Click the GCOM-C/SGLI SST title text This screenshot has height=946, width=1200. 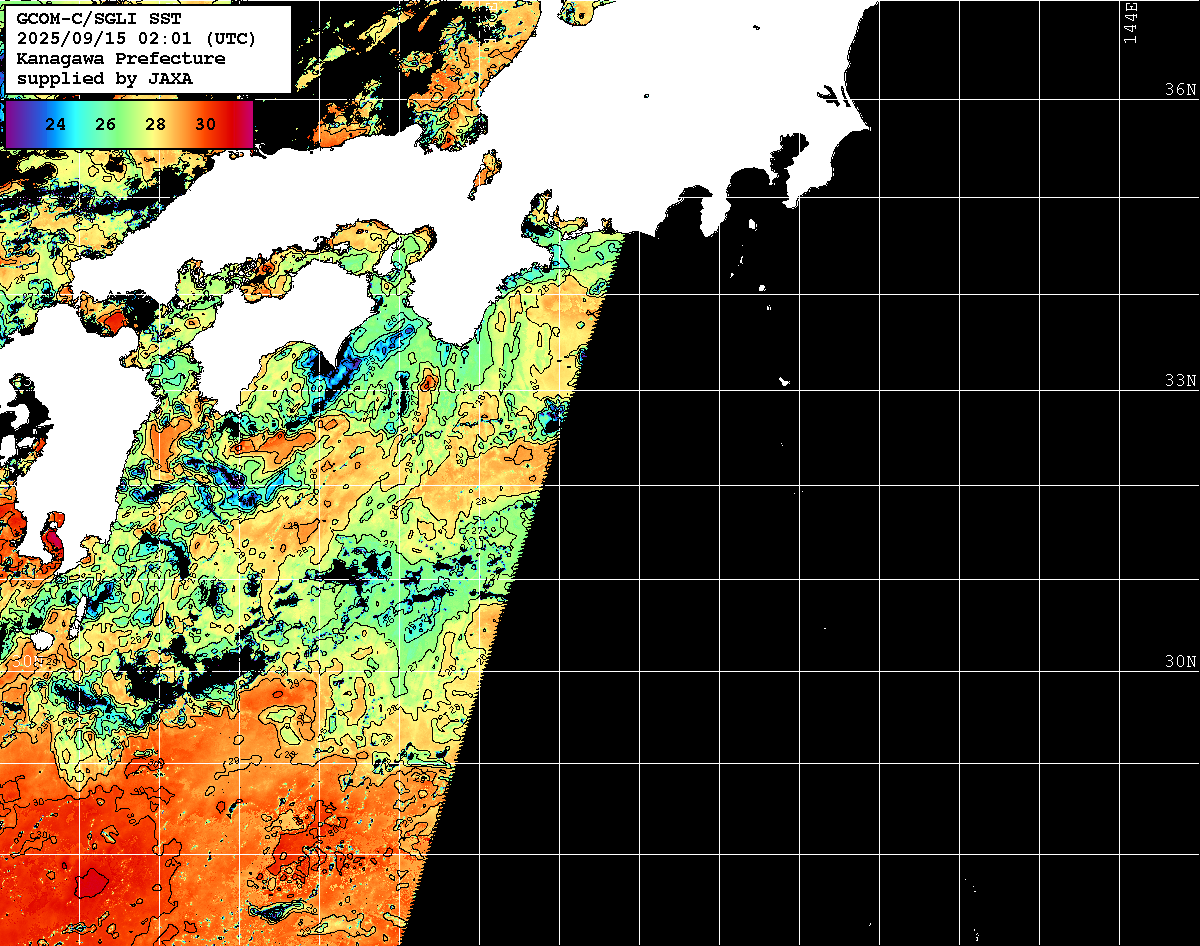tap(98, 20)
